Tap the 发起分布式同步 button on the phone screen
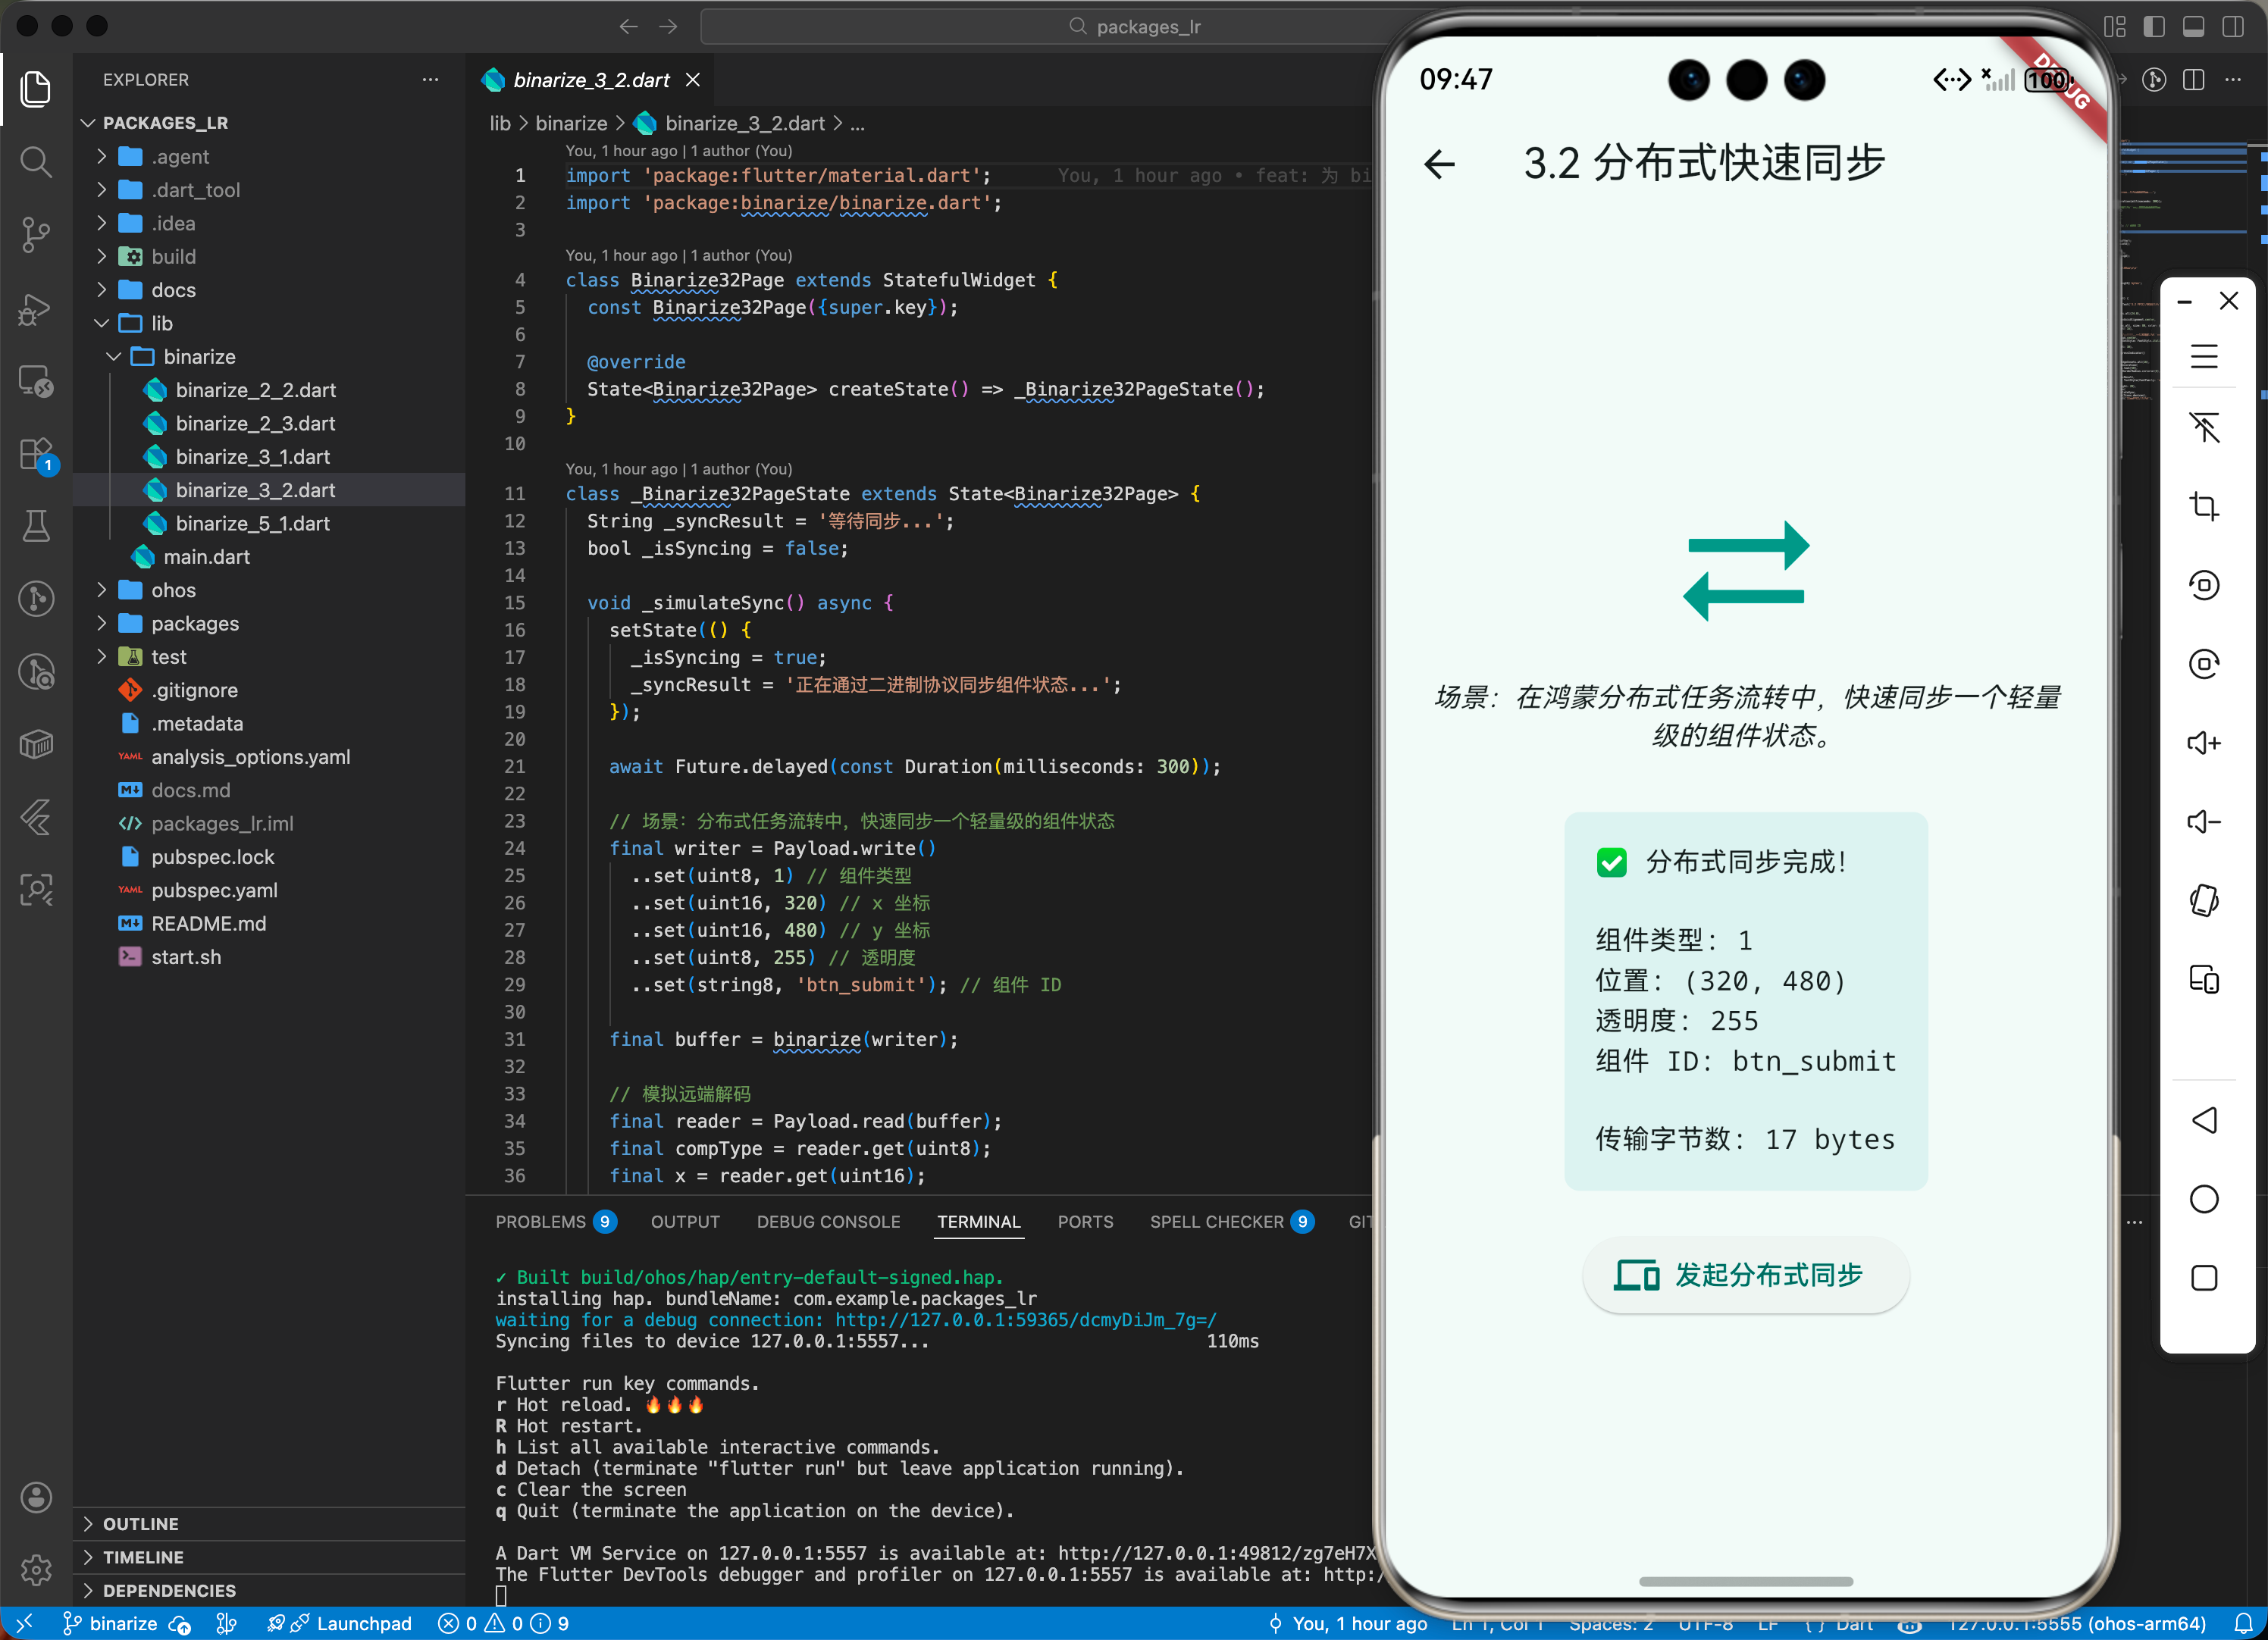Viewport: 2268px width, 1640px height. [x=1744, y=1276]
